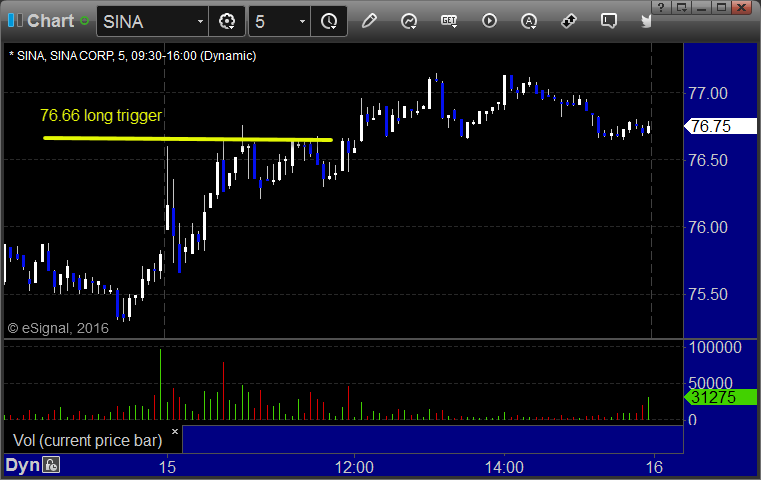Click the trade ticket arrows icon
This screenshot has width=761, height=480.
[x=569, y=21]
